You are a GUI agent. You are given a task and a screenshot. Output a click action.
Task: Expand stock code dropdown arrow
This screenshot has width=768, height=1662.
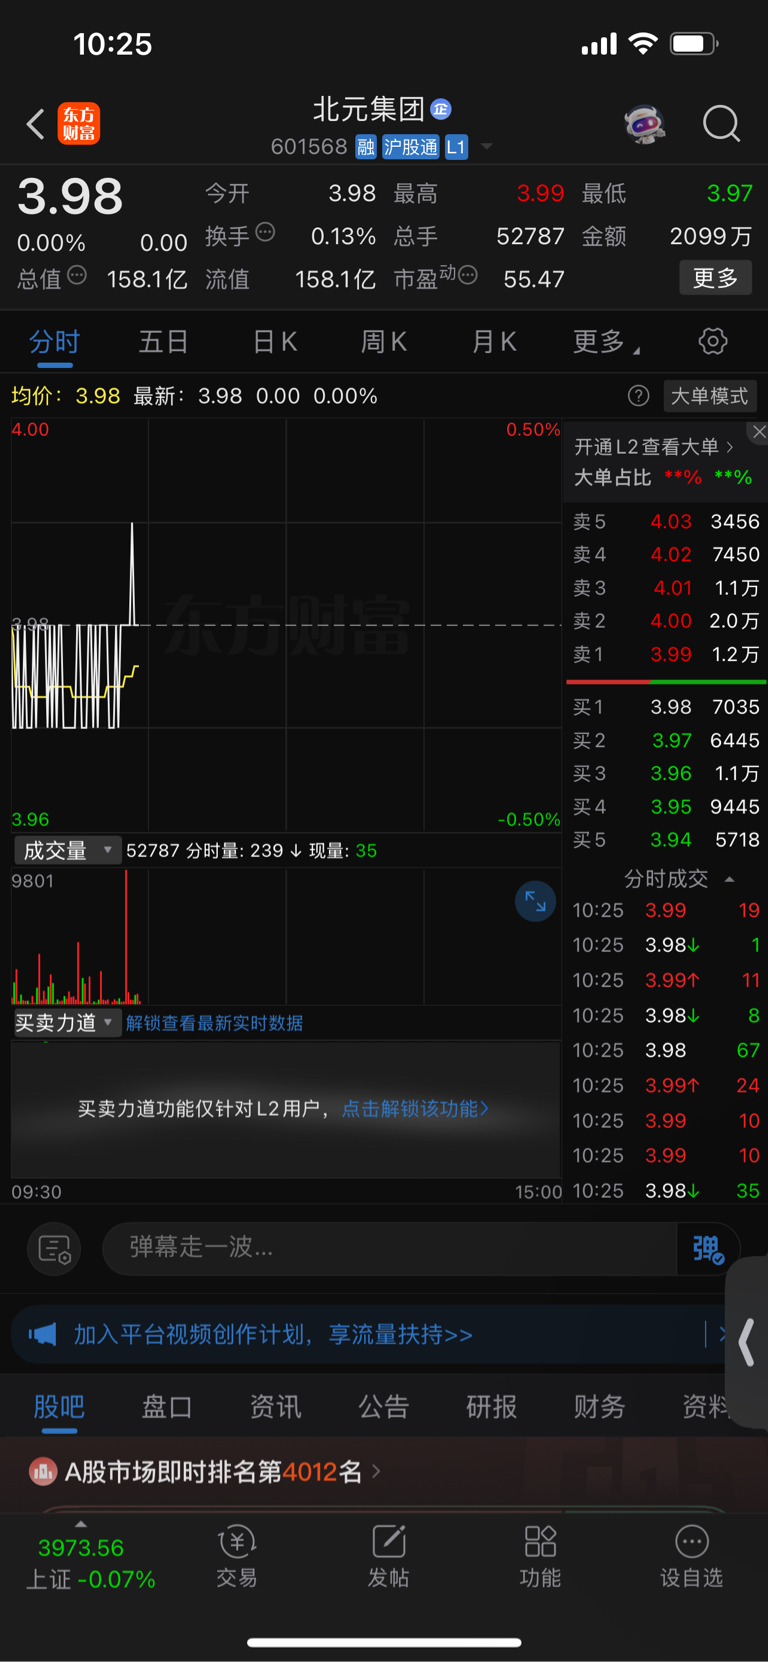point(487,147)
